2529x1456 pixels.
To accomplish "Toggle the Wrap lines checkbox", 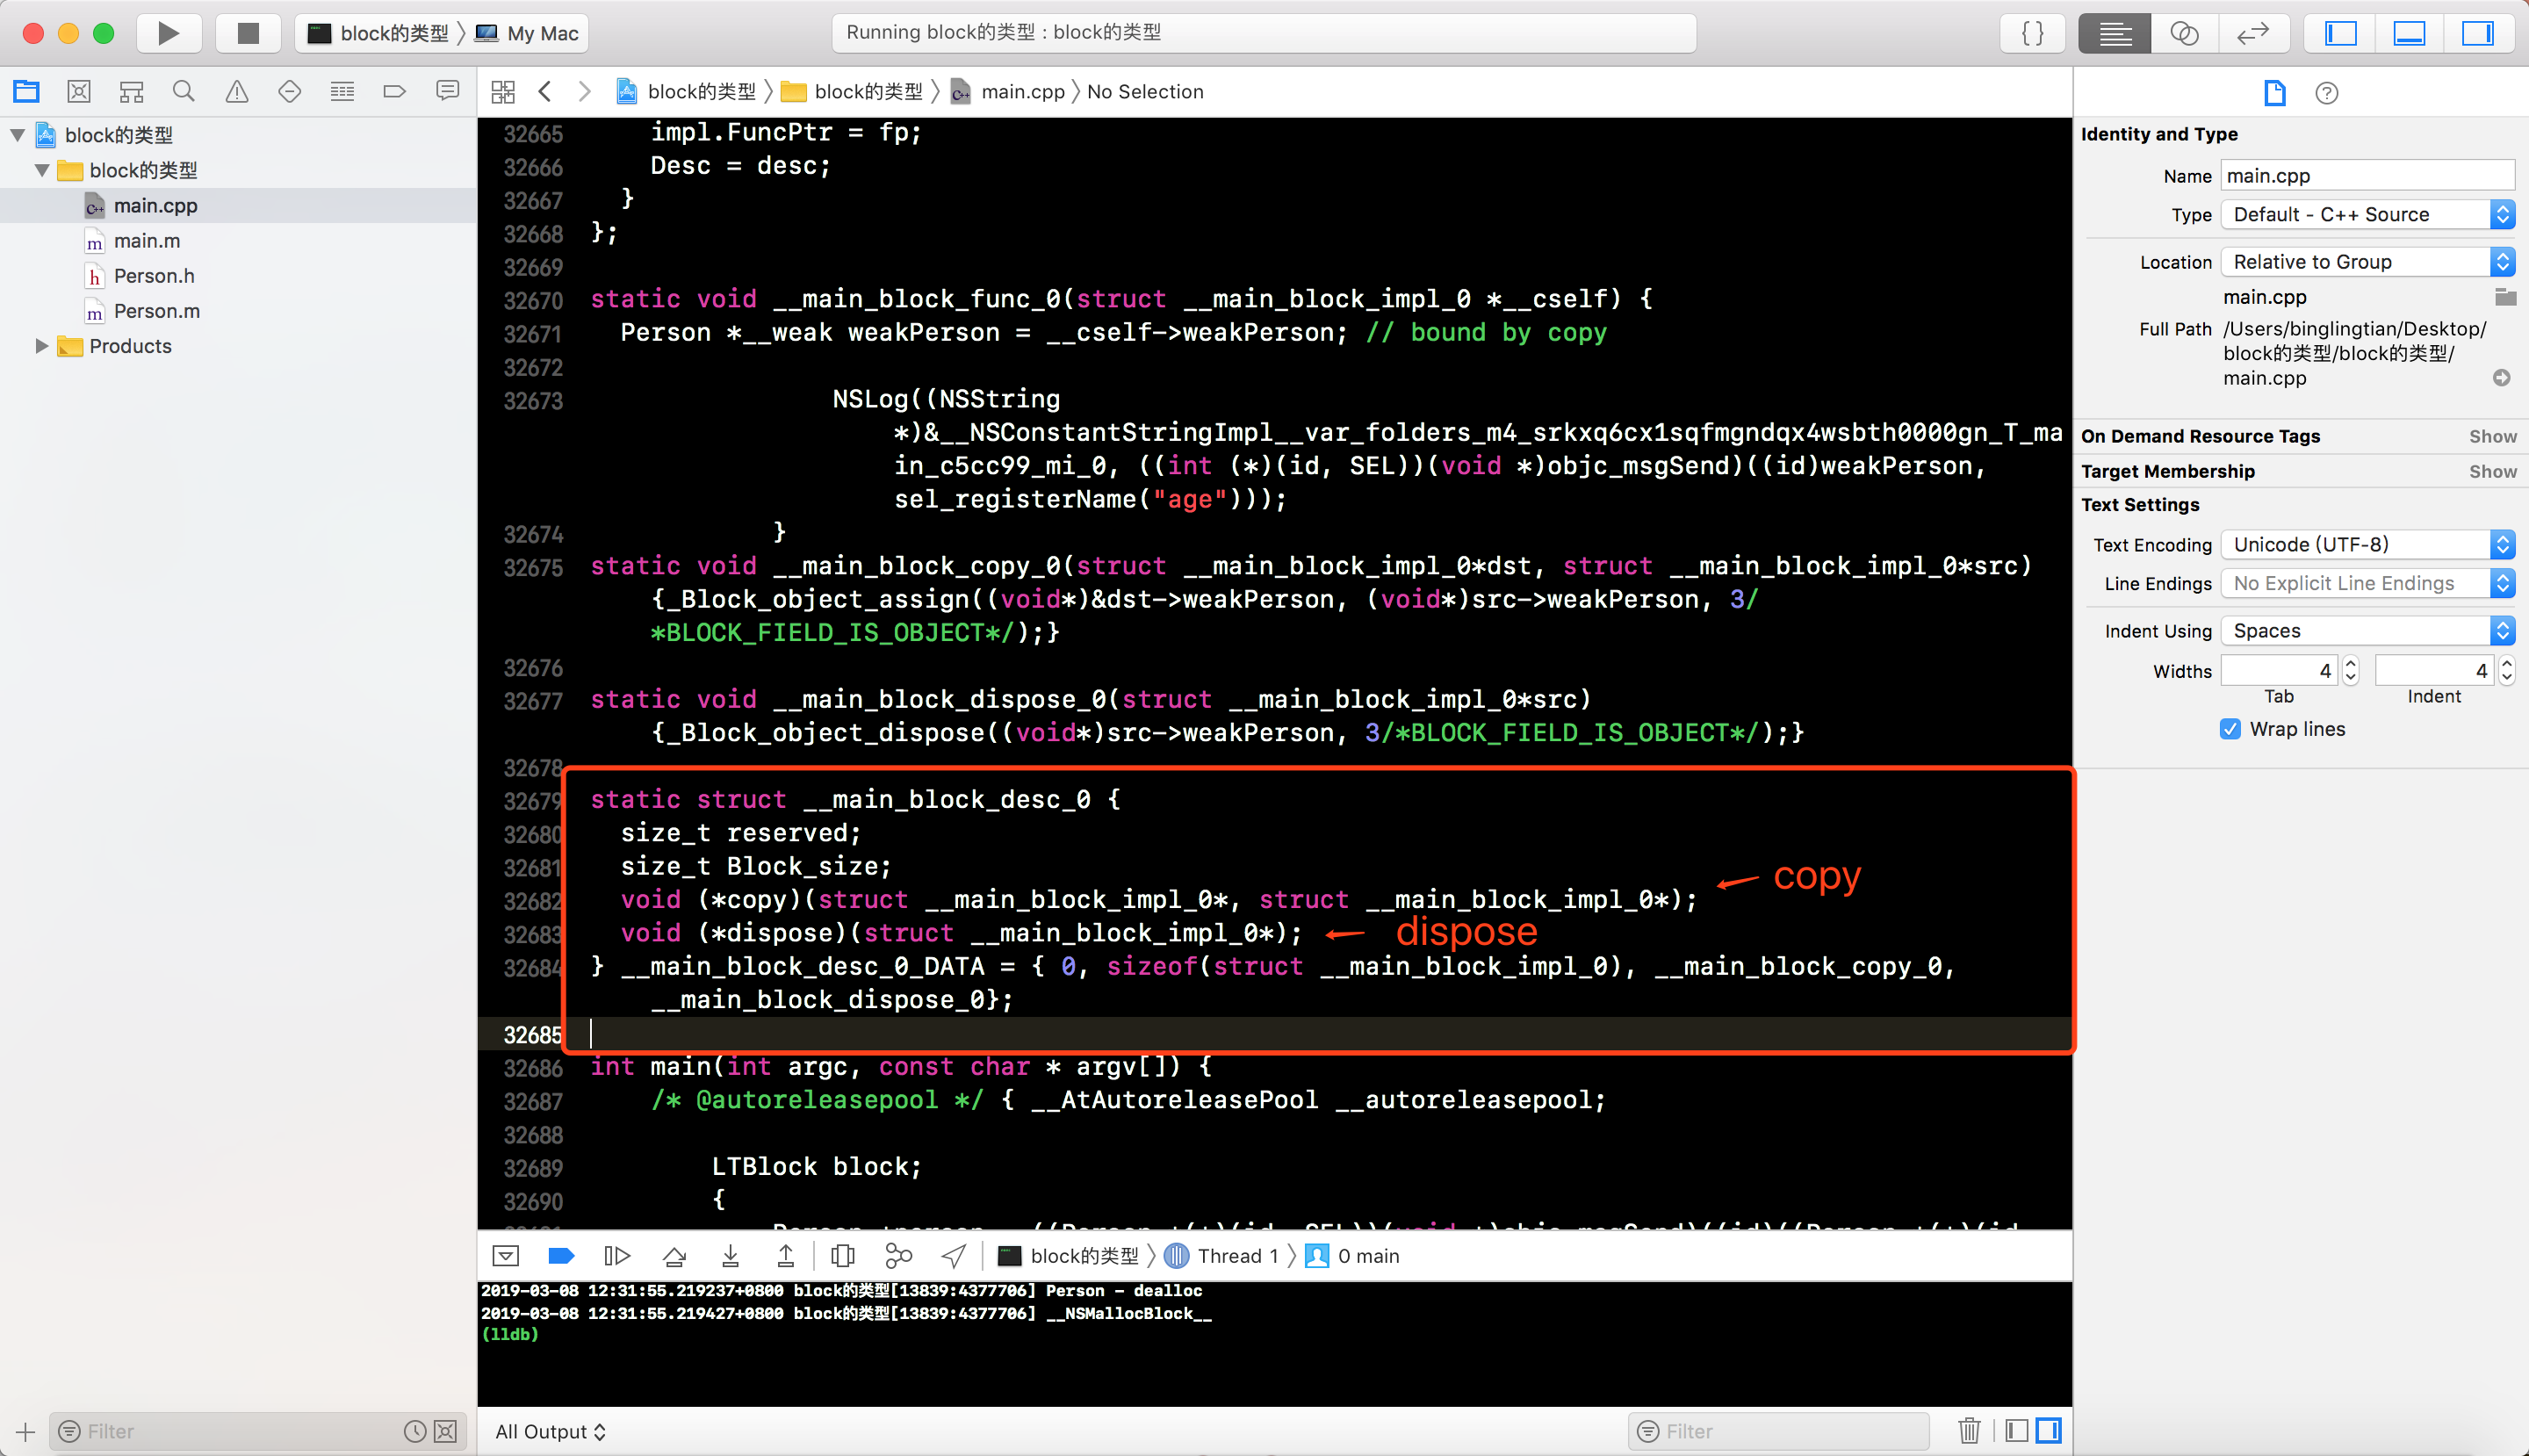I will 2230,729.
